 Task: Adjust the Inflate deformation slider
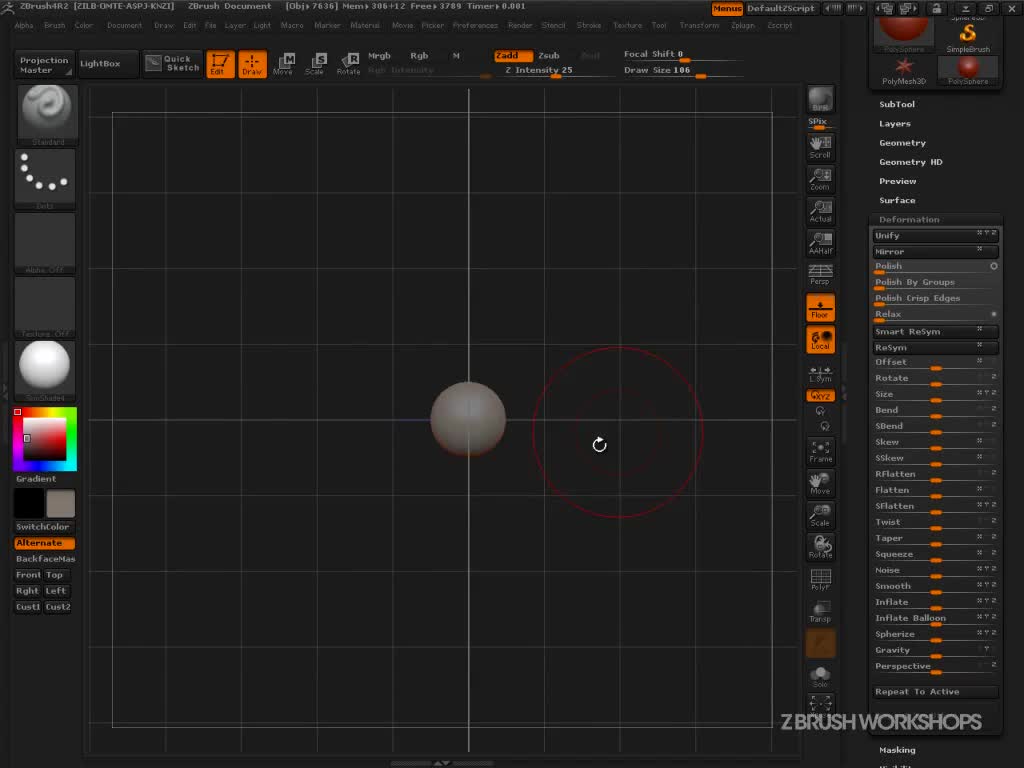click(935, 602)
